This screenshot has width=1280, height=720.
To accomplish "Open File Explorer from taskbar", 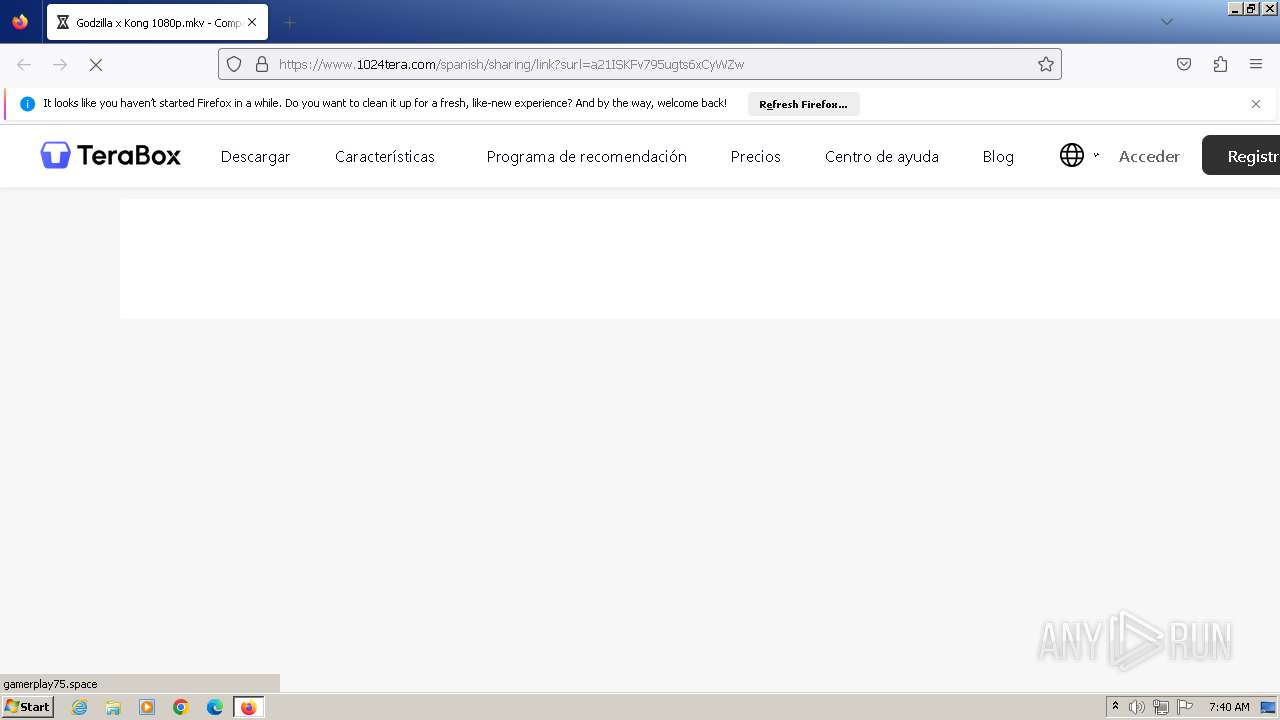I will [113, 707].
